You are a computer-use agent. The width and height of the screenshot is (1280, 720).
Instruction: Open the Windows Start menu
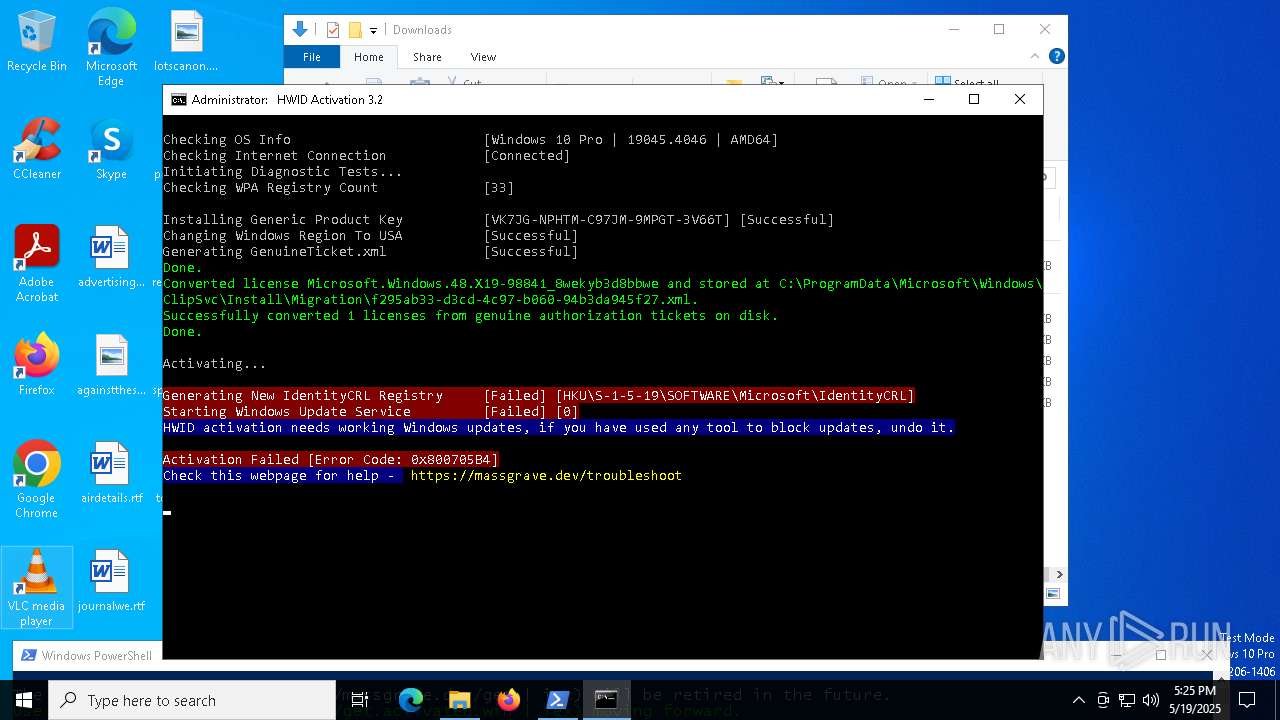tap(24, 700)
